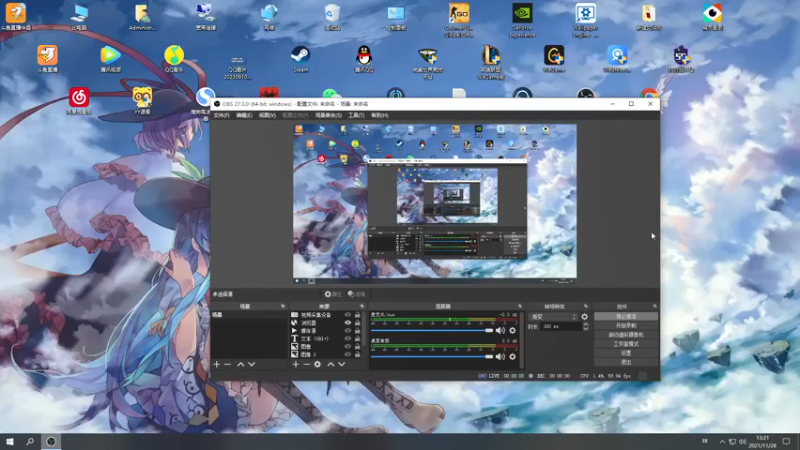This screenshot has width=800, height=450.
Task: Add a new scene with plus button
Action: point(216,364)
